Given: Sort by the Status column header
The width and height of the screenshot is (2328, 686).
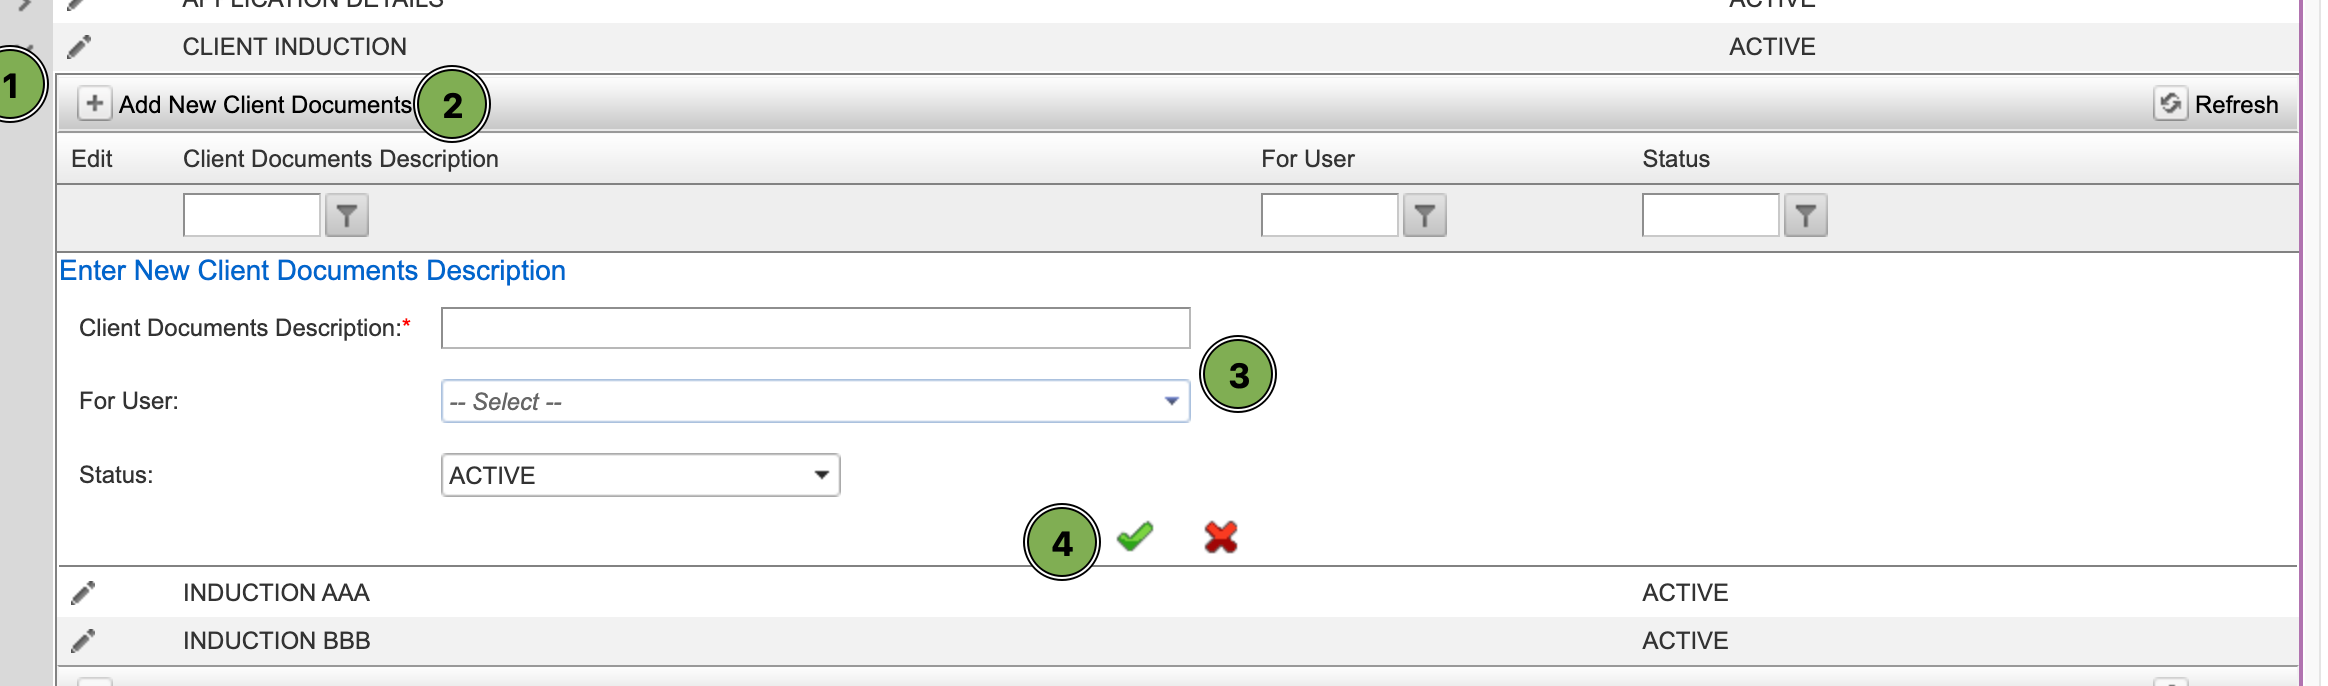Looking at the screenshot, I should pos(1676,159).
